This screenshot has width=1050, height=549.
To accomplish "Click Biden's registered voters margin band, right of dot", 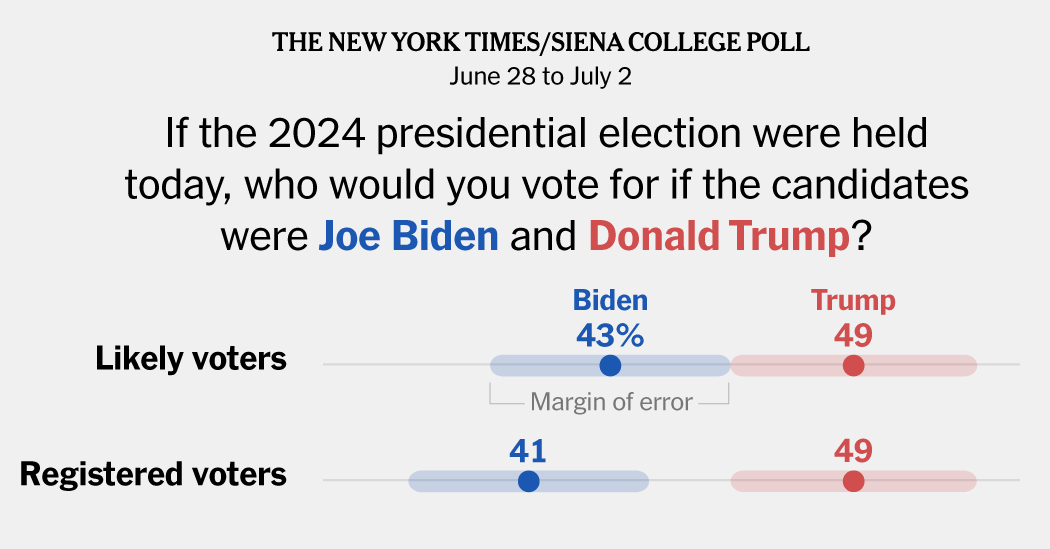I will click(595, 481).
